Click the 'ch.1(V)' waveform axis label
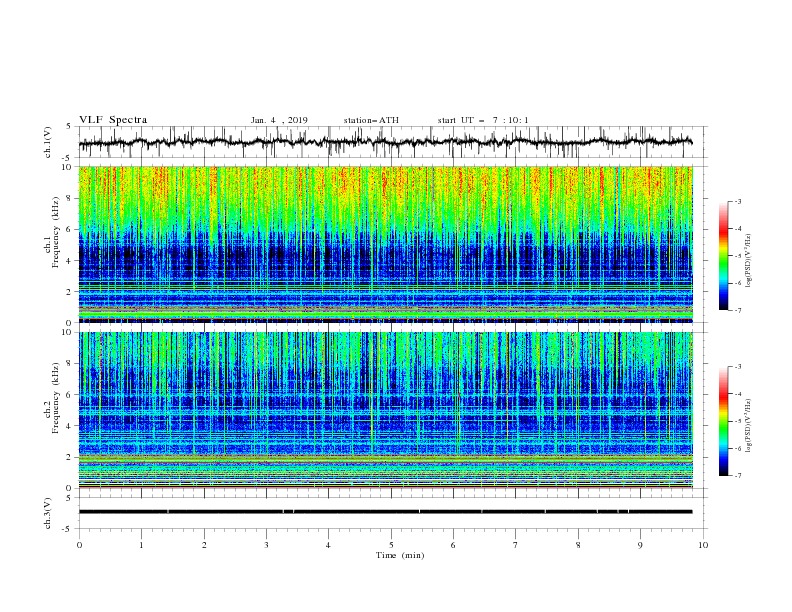 pos(48,142)
